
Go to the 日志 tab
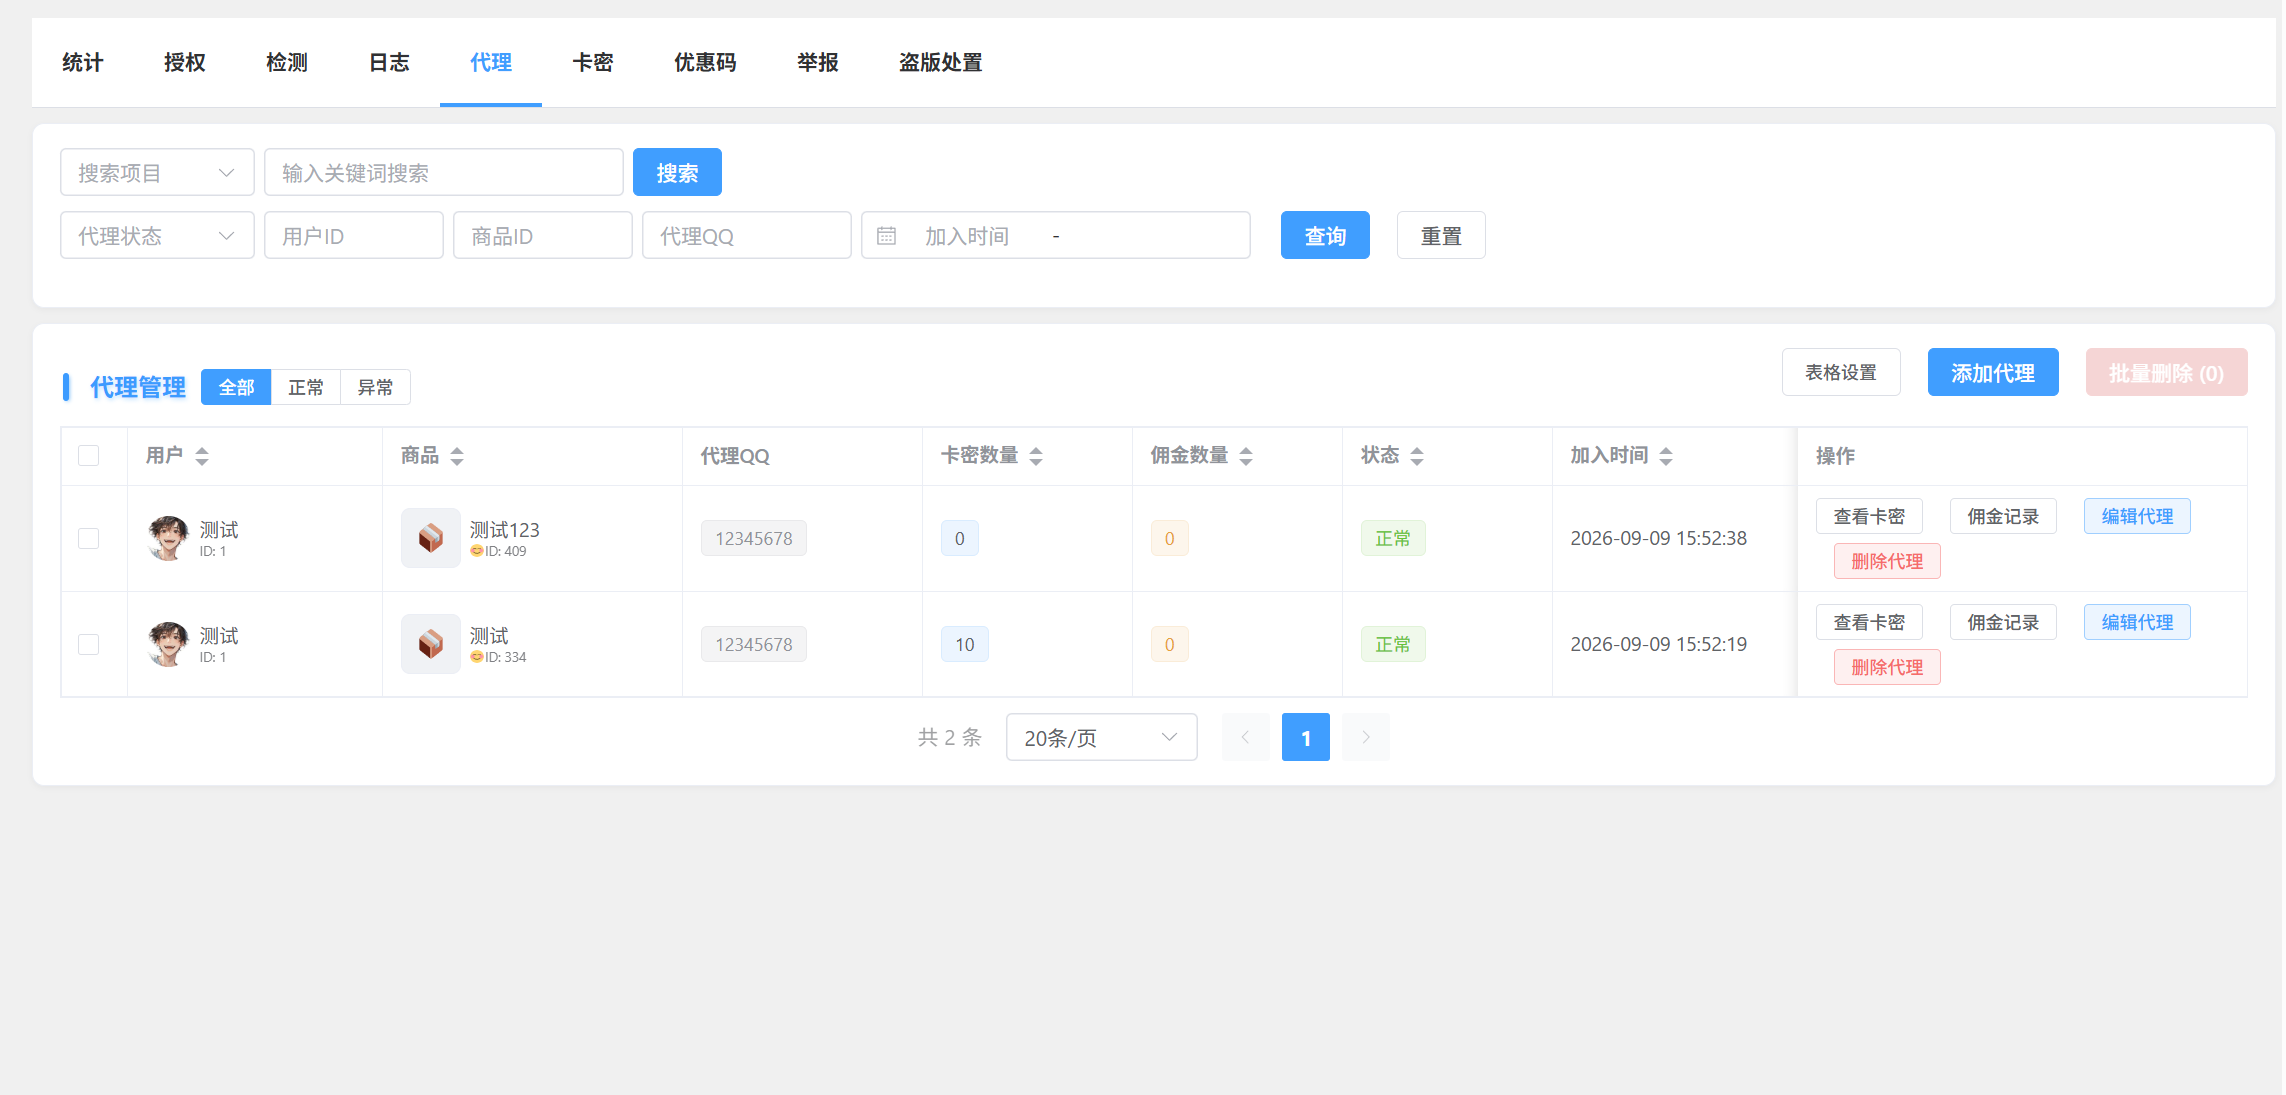tap(389, 62)
